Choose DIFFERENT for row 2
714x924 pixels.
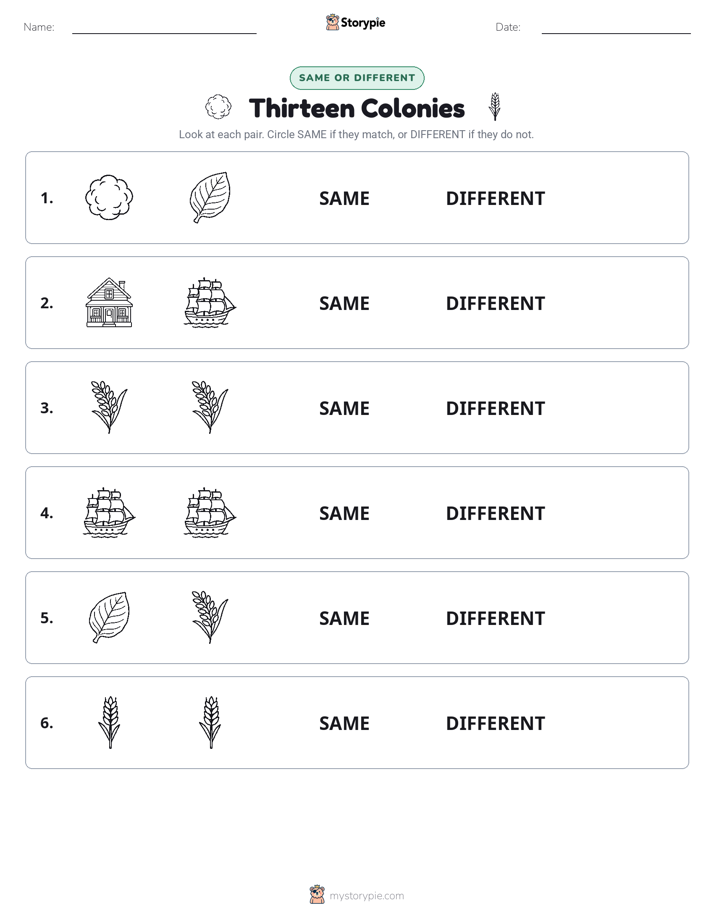click(x=495, y=303)
